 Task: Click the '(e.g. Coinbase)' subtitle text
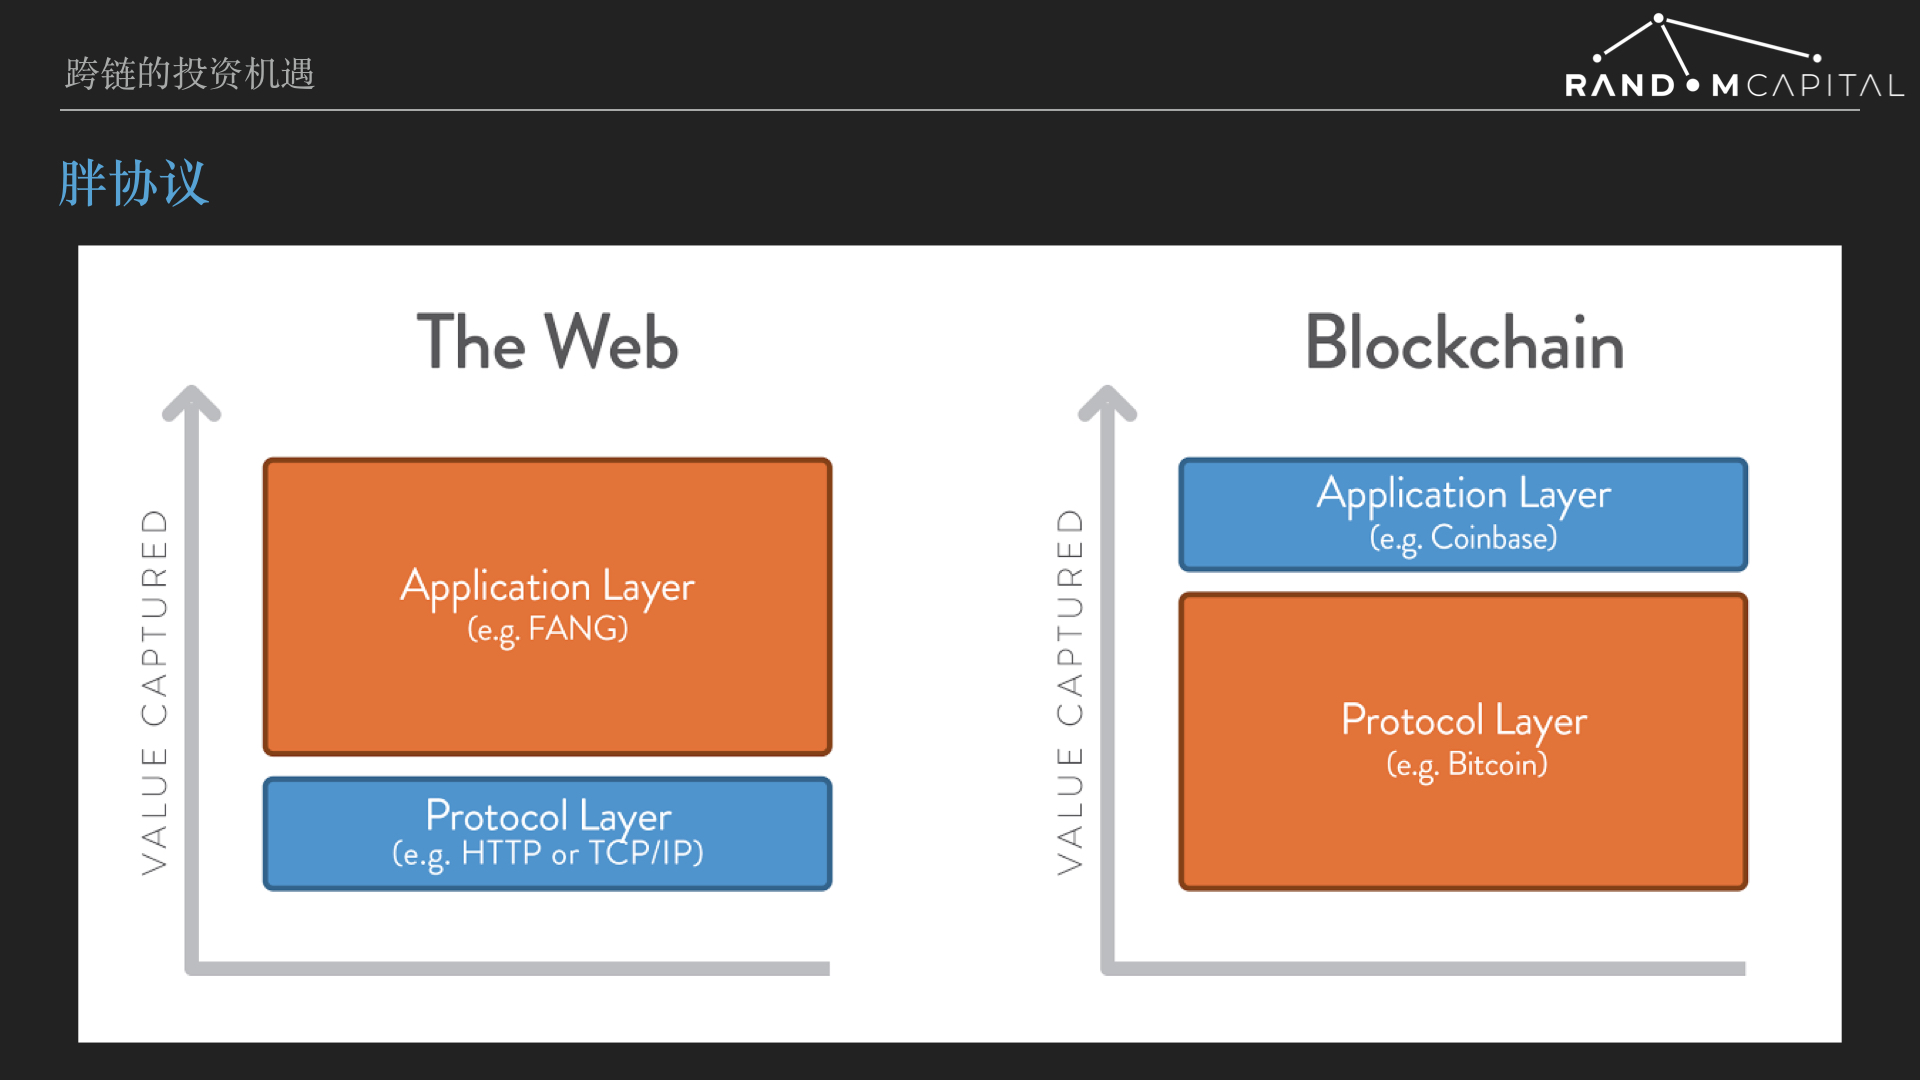pyautogui.click(x=1463, y=539)
